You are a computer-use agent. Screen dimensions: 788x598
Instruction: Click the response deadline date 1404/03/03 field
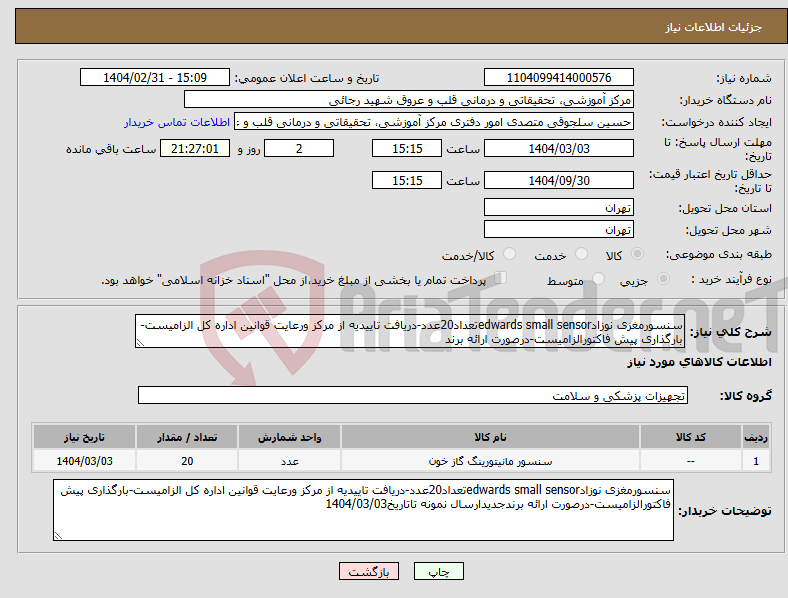pos(559,148)
